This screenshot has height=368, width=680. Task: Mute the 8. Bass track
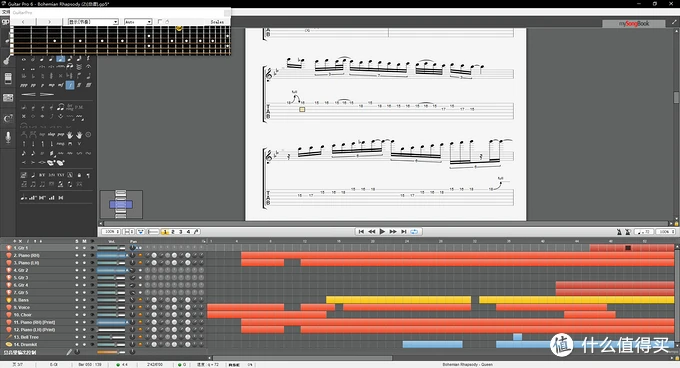pyautogui.click(x=84, y=300)
